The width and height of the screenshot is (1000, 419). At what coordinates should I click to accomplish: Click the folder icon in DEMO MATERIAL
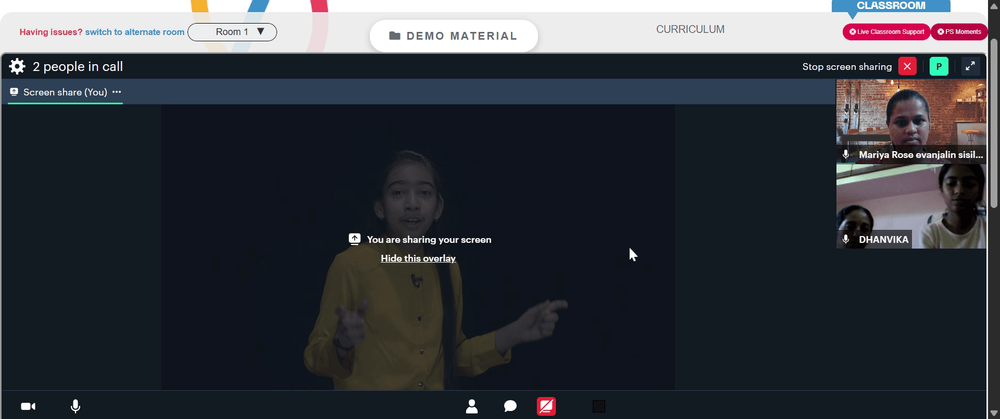395,36
